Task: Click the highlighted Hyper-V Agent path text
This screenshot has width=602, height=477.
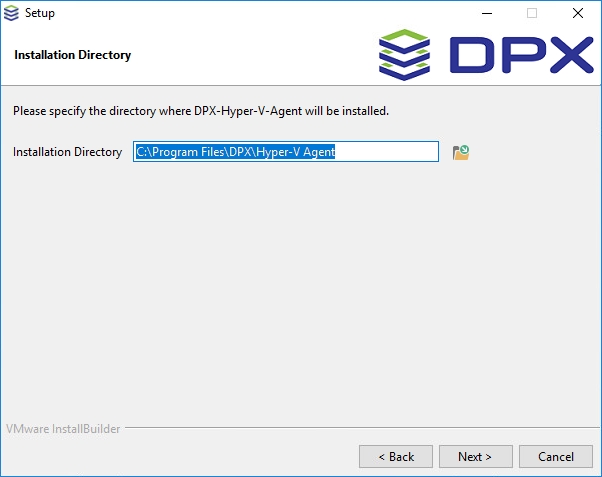Action: coord(236,152)
